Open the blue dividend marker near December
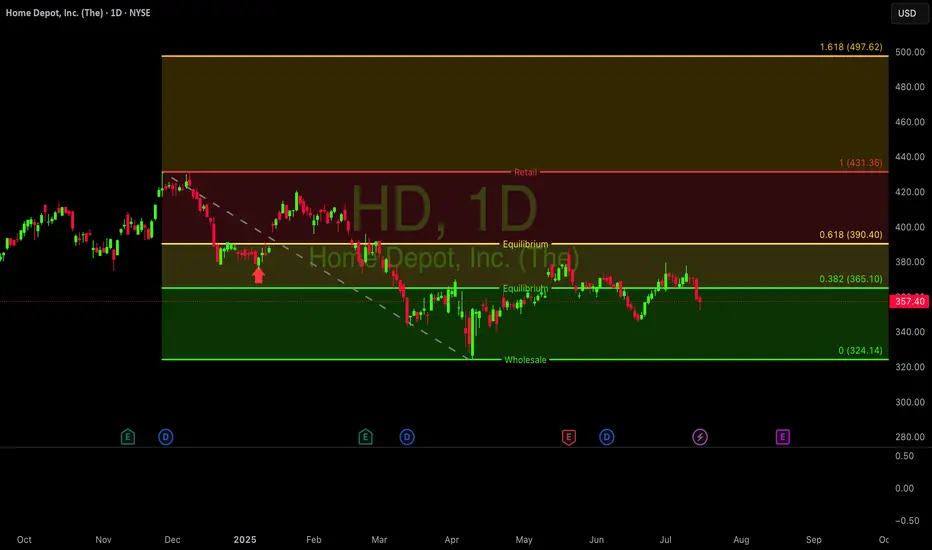Screen dimensions: 932x550 point(166,437)
